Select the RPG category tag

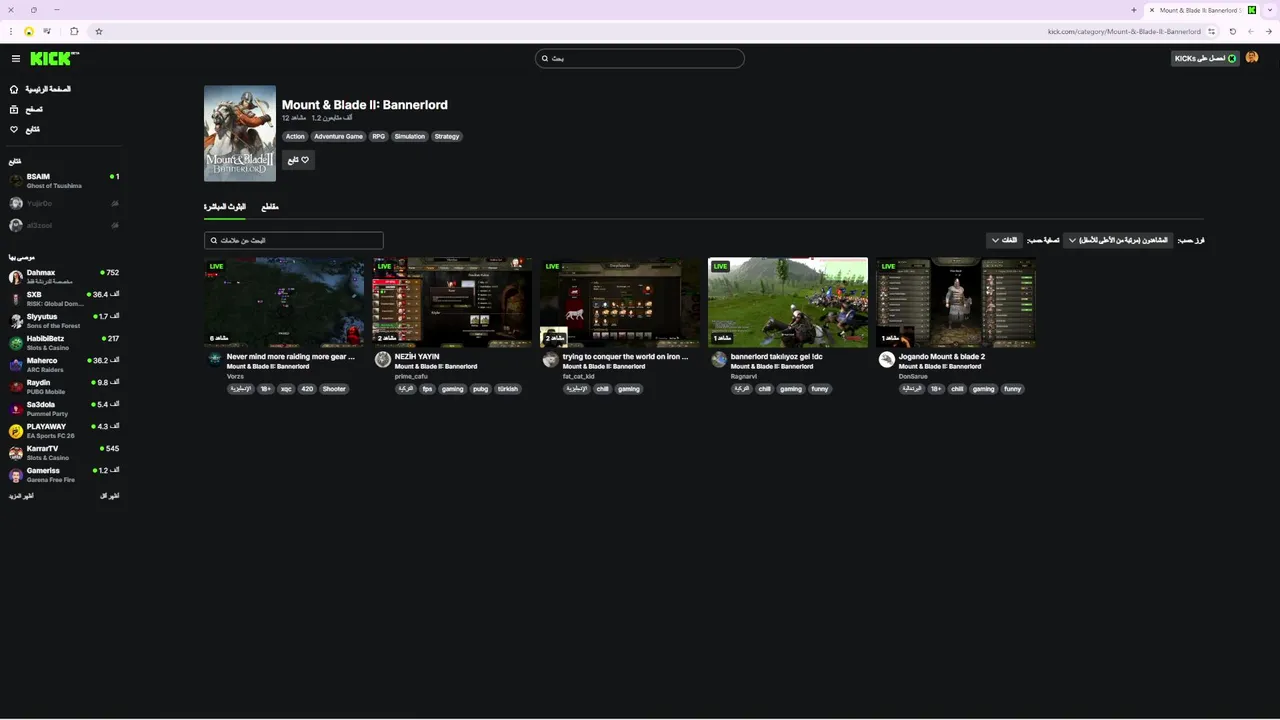[378, 136]
